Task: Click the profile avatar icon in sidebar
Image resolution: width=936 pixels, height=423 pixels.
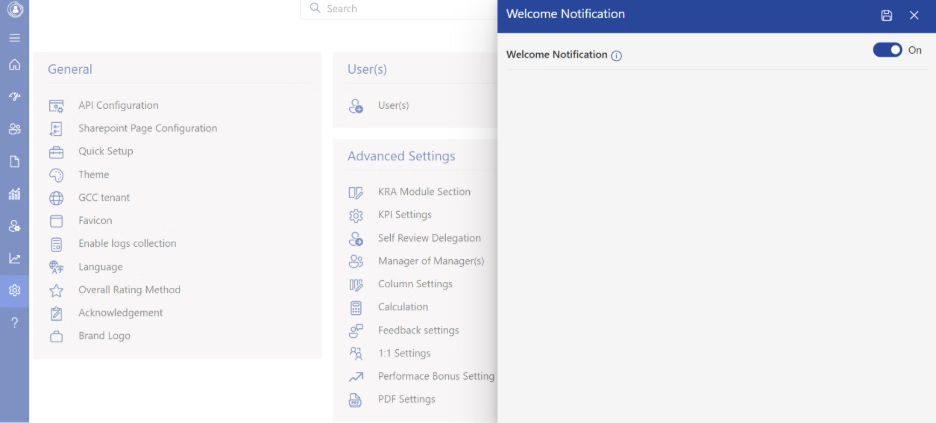Action: (x=14, y=10)
